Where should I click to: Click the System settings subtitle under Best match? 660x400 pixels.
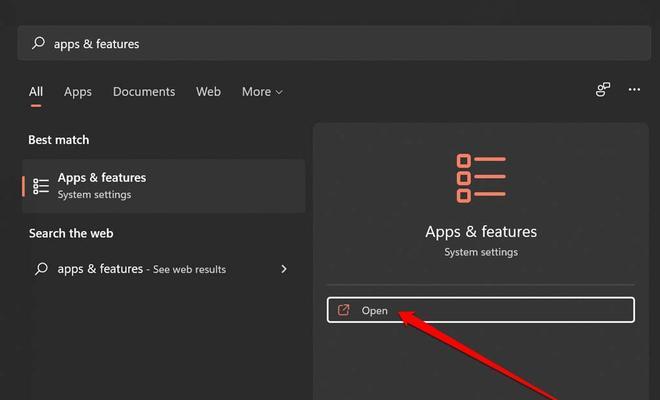coord(94,195)
